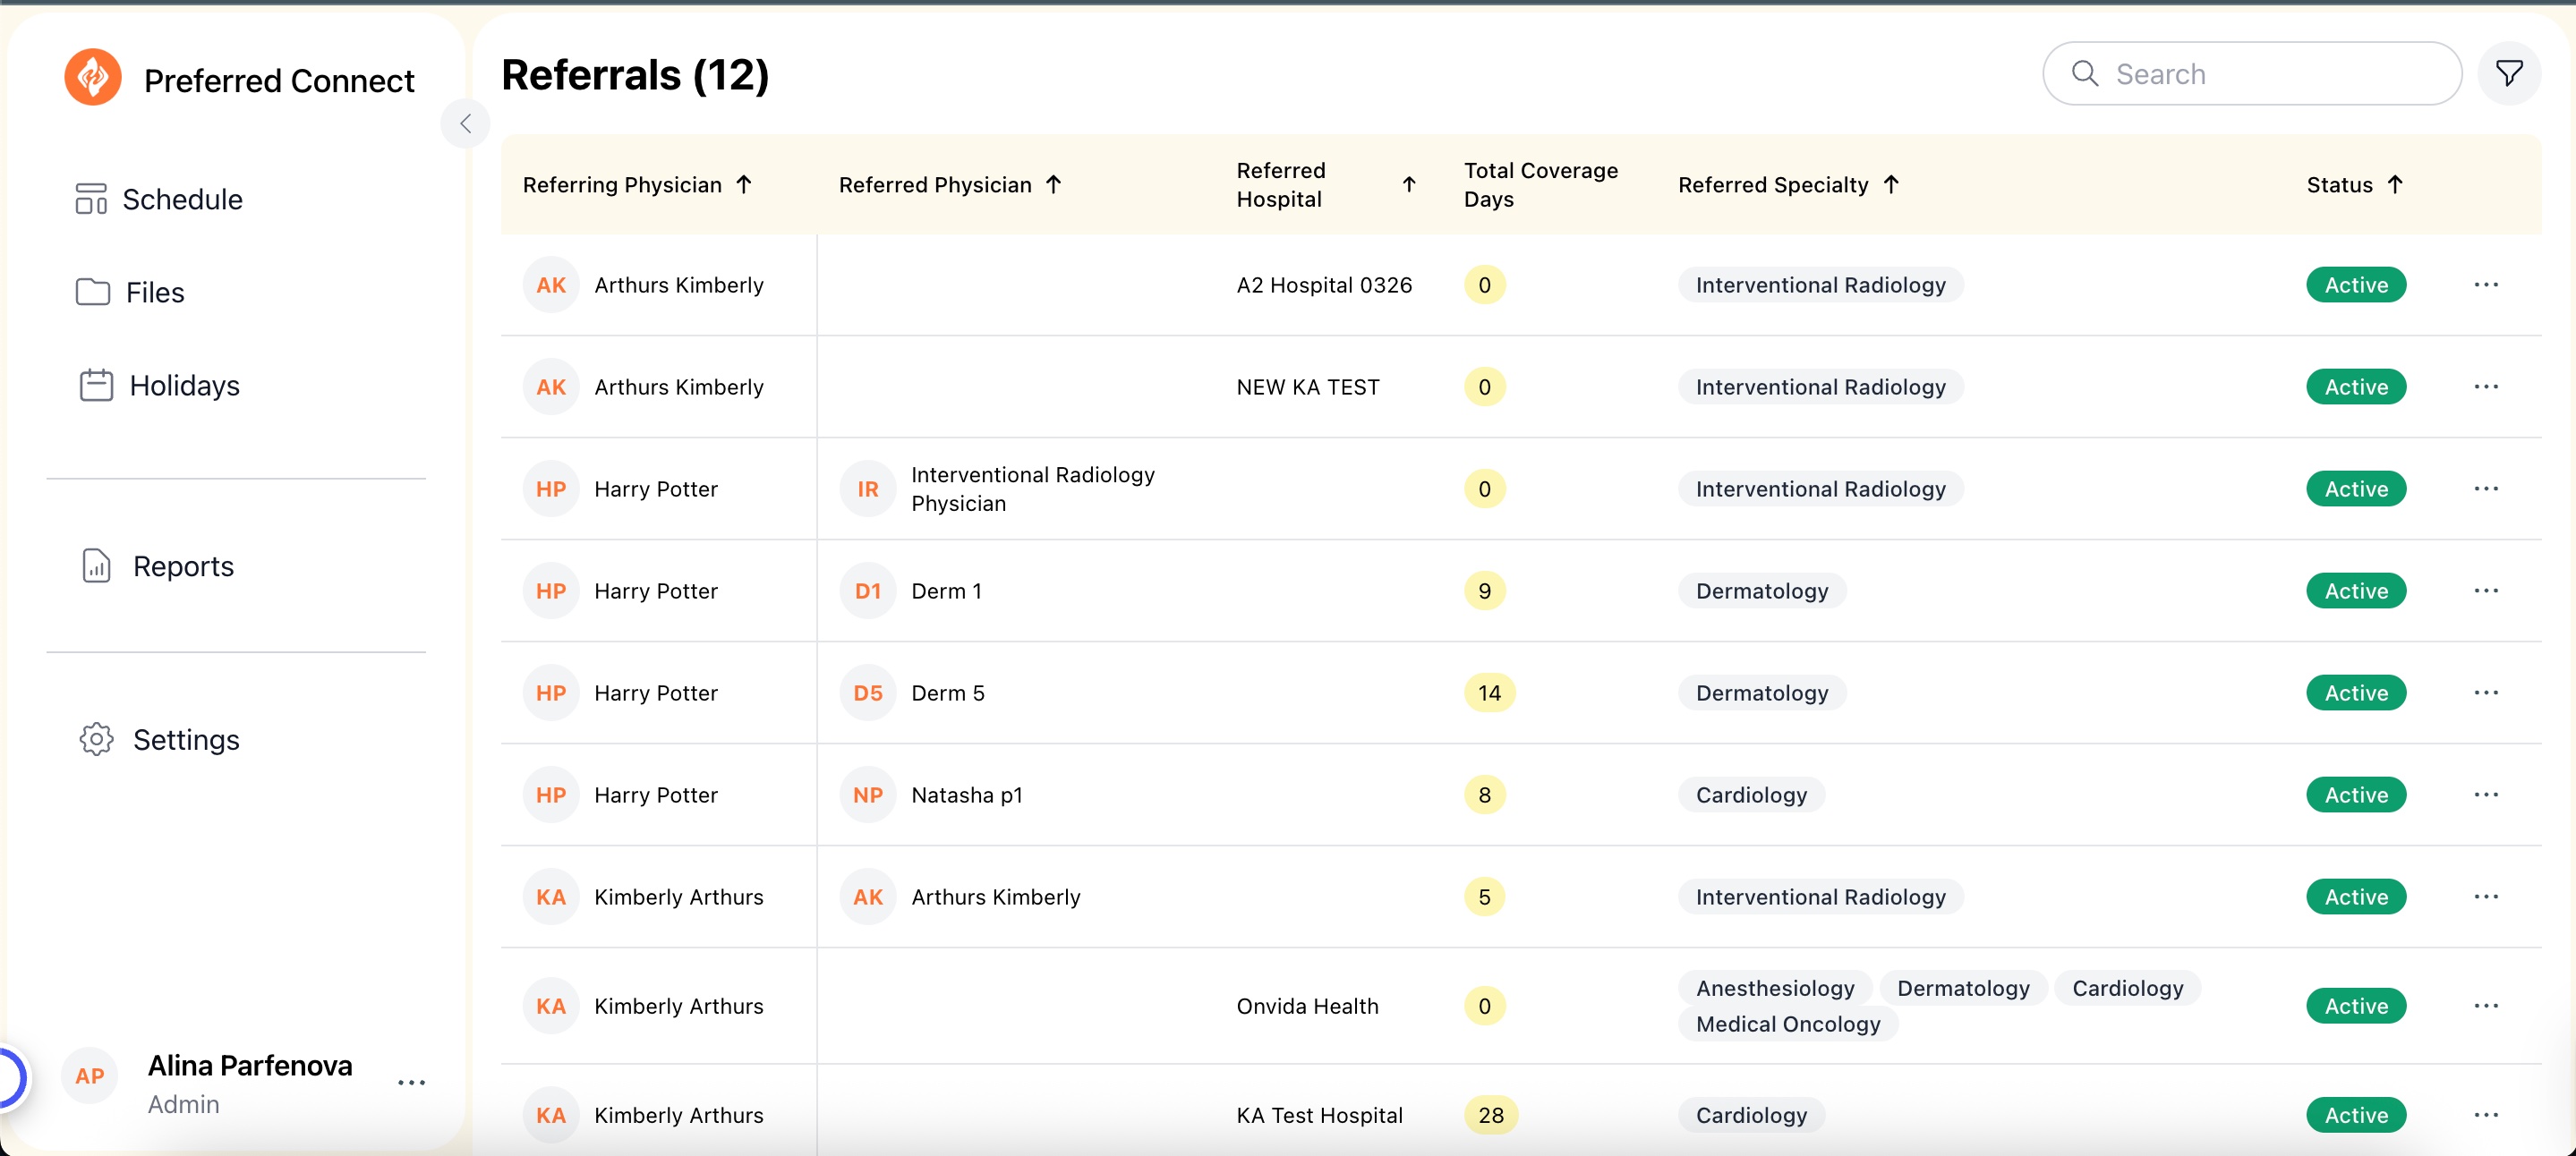The image size is (2576, 1156).
Task: Click the Medical Oncology specialty tag
Action: [1788, 1024]
